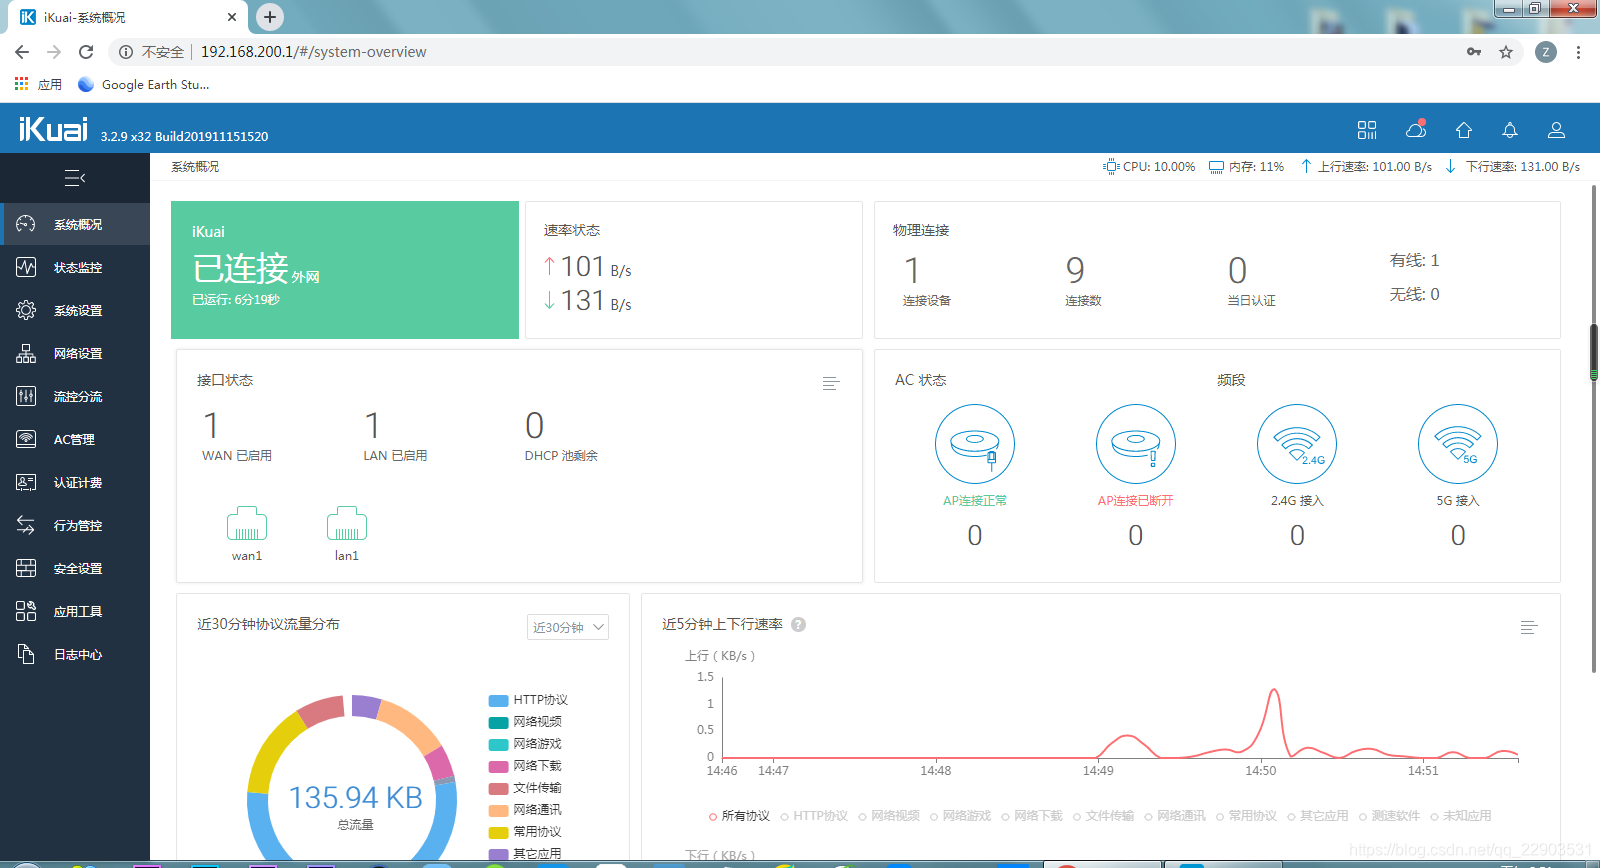
Task: Bookmark this page with the star icon
Action: pyautogui.click(x=1506, y=52)
